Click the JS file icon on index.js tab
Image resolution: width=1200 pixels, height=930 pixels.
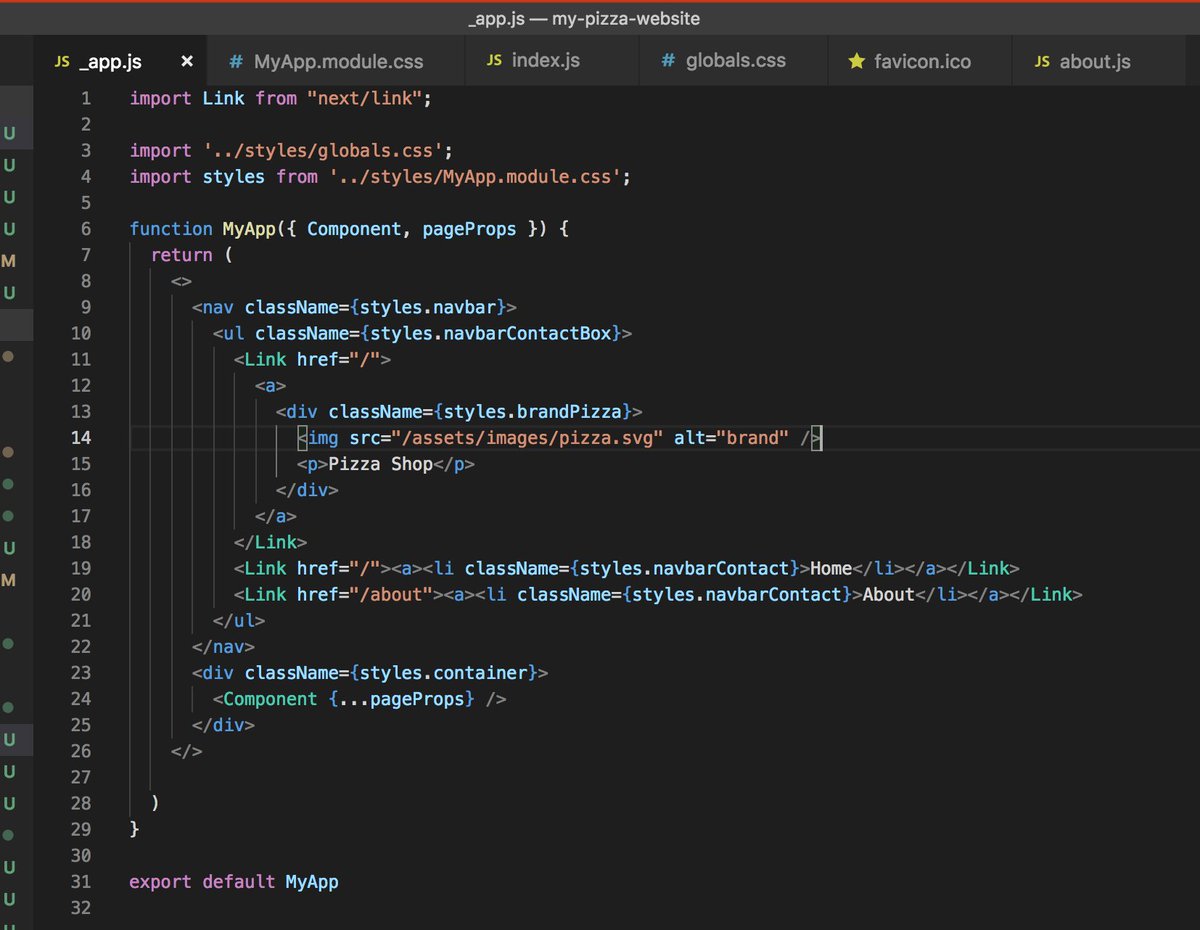point(494,61)
